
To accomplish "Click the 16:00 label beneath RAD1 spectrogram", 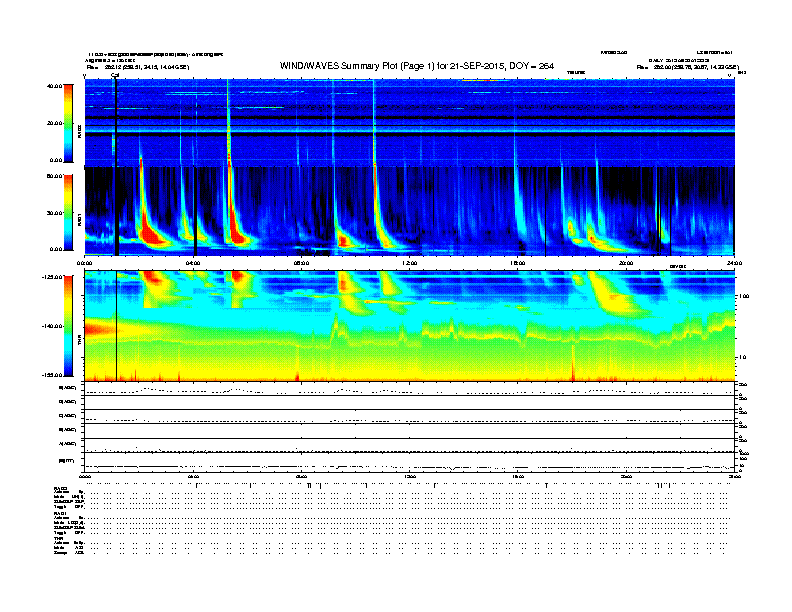I will point(518,263).
